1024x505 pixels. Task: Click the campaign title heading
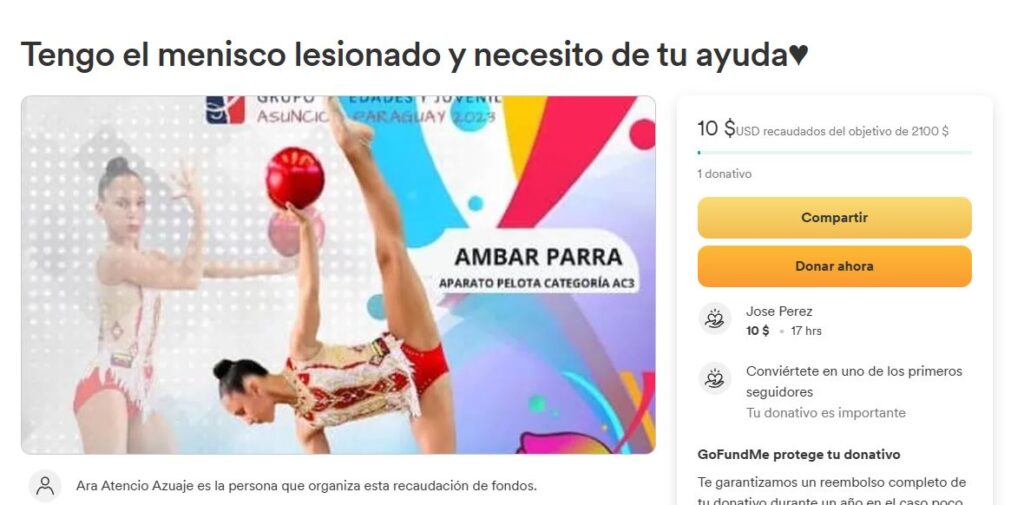coord(415,55)
